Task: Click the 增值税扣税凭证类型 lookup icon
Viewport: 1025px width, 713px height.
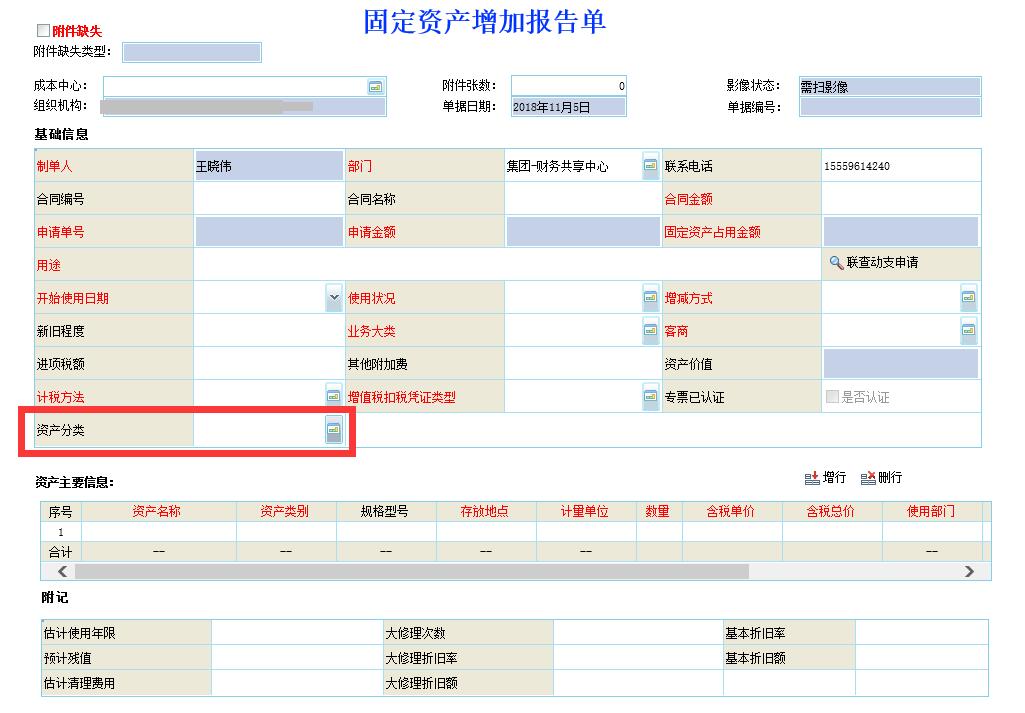Action: [x=650, y=397]
